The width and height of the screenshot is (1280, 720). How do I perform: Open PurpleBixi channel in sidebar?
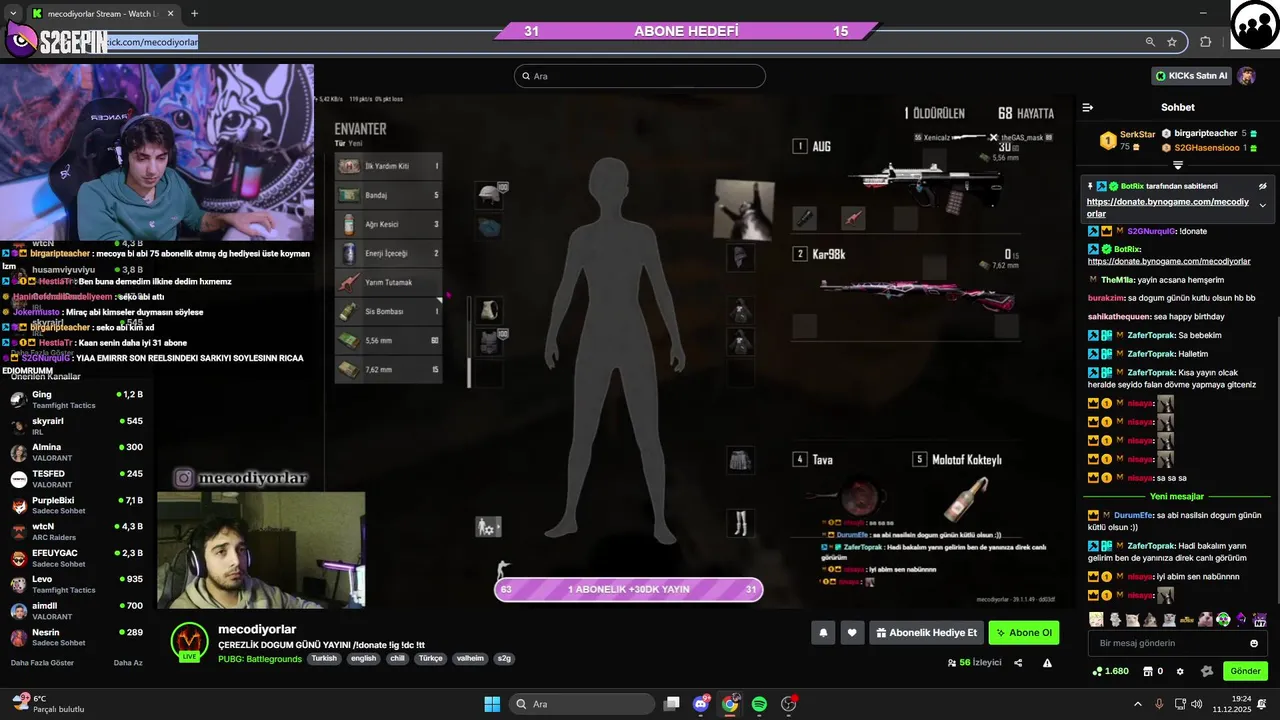pyautogui.click(x=76, y=505)
